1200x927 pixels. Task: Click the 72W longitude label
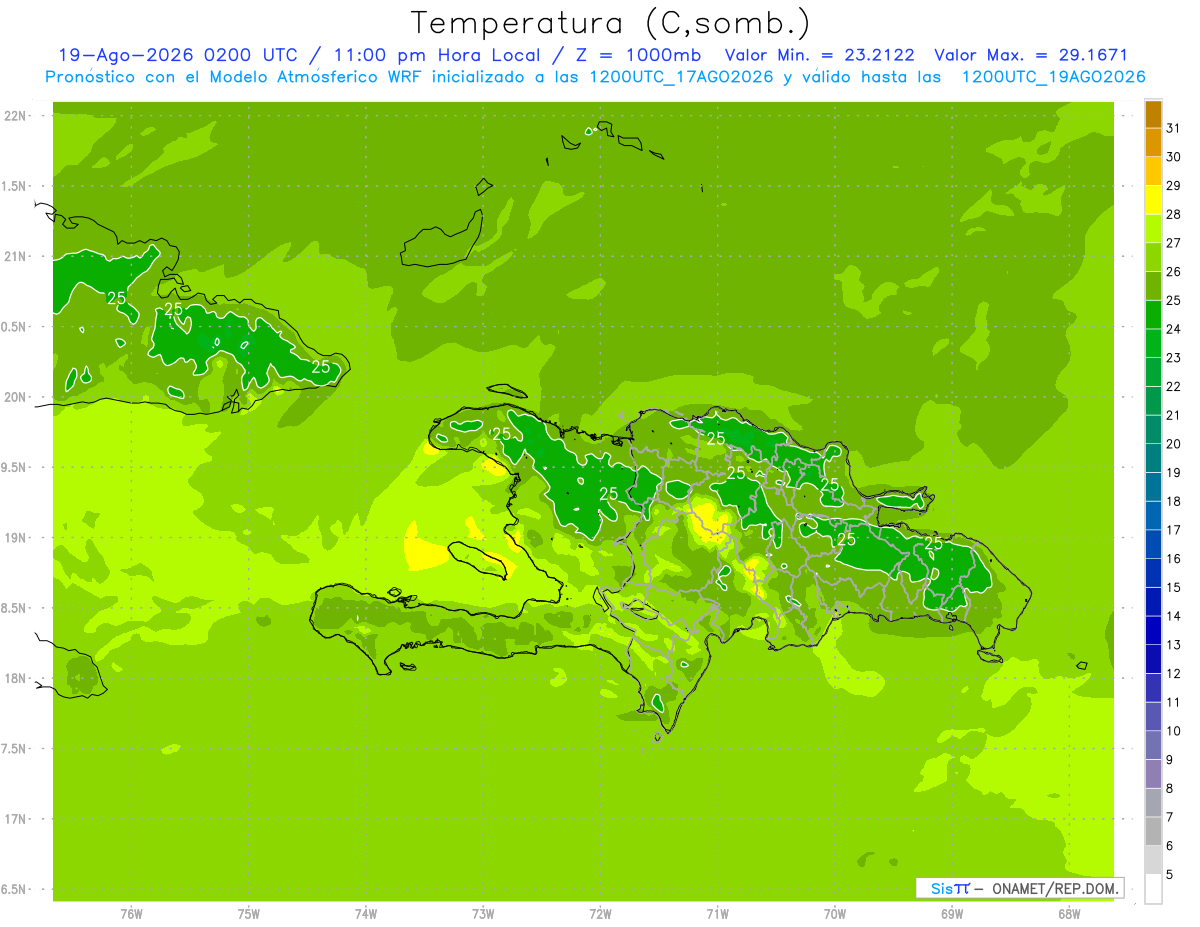pos(600,914)
